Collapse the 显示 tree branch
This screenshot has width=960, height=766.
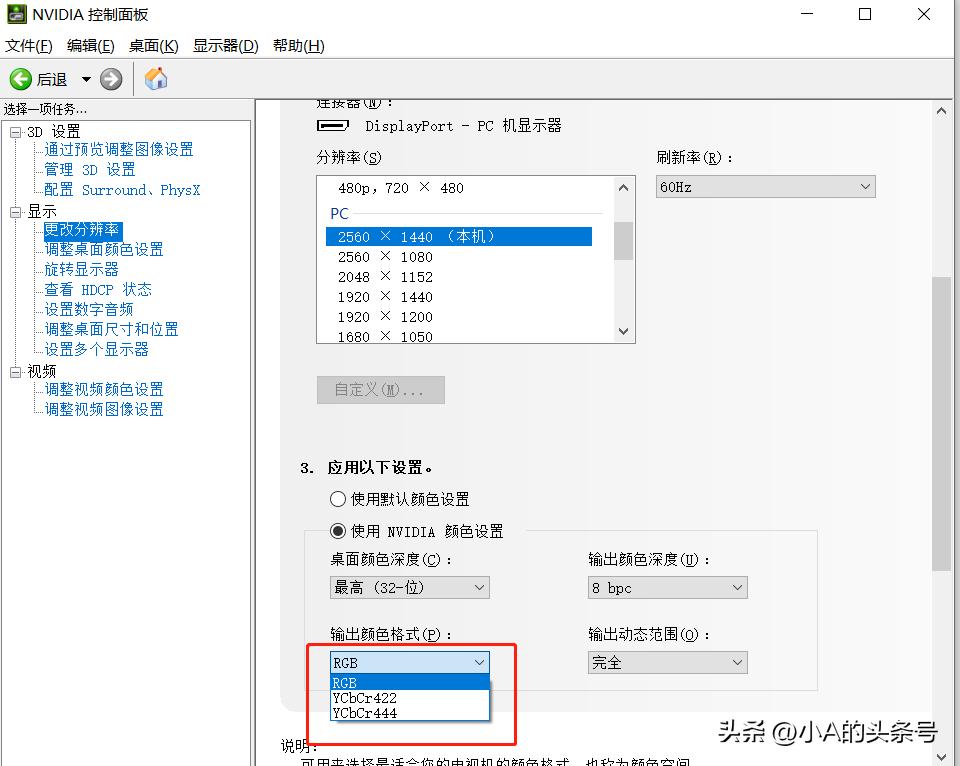[16, 211]
